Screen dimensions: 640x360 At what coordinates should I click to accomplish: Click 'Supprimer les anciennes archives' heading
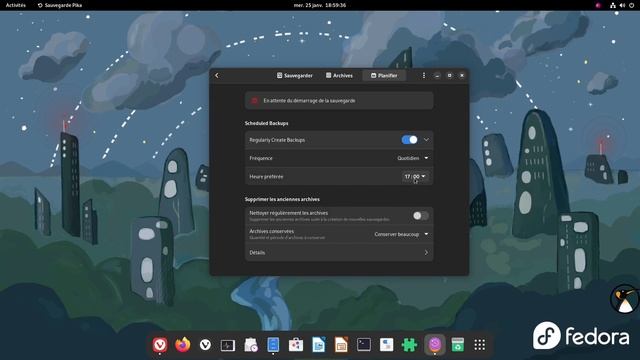282,199
